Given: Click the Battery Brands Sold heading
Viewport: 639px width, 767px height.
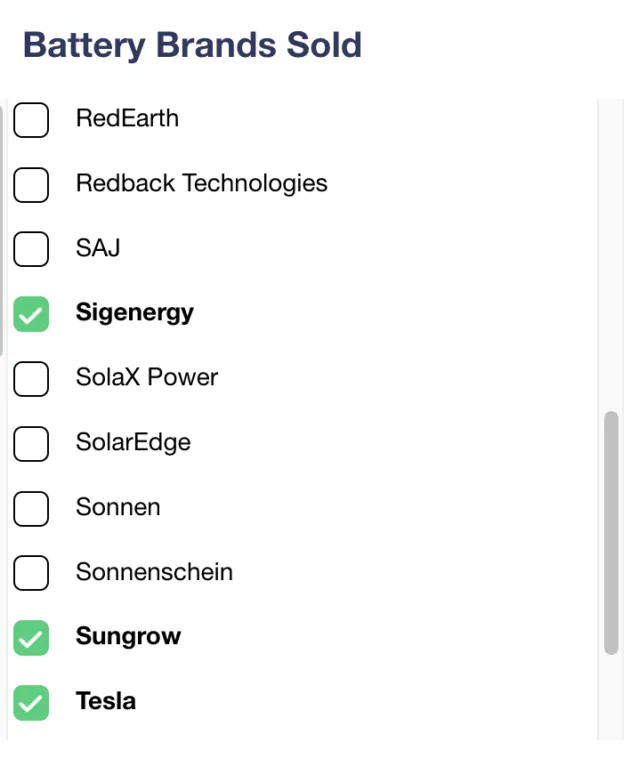Looking at the screenshot, I should click(x=192, y=46).
